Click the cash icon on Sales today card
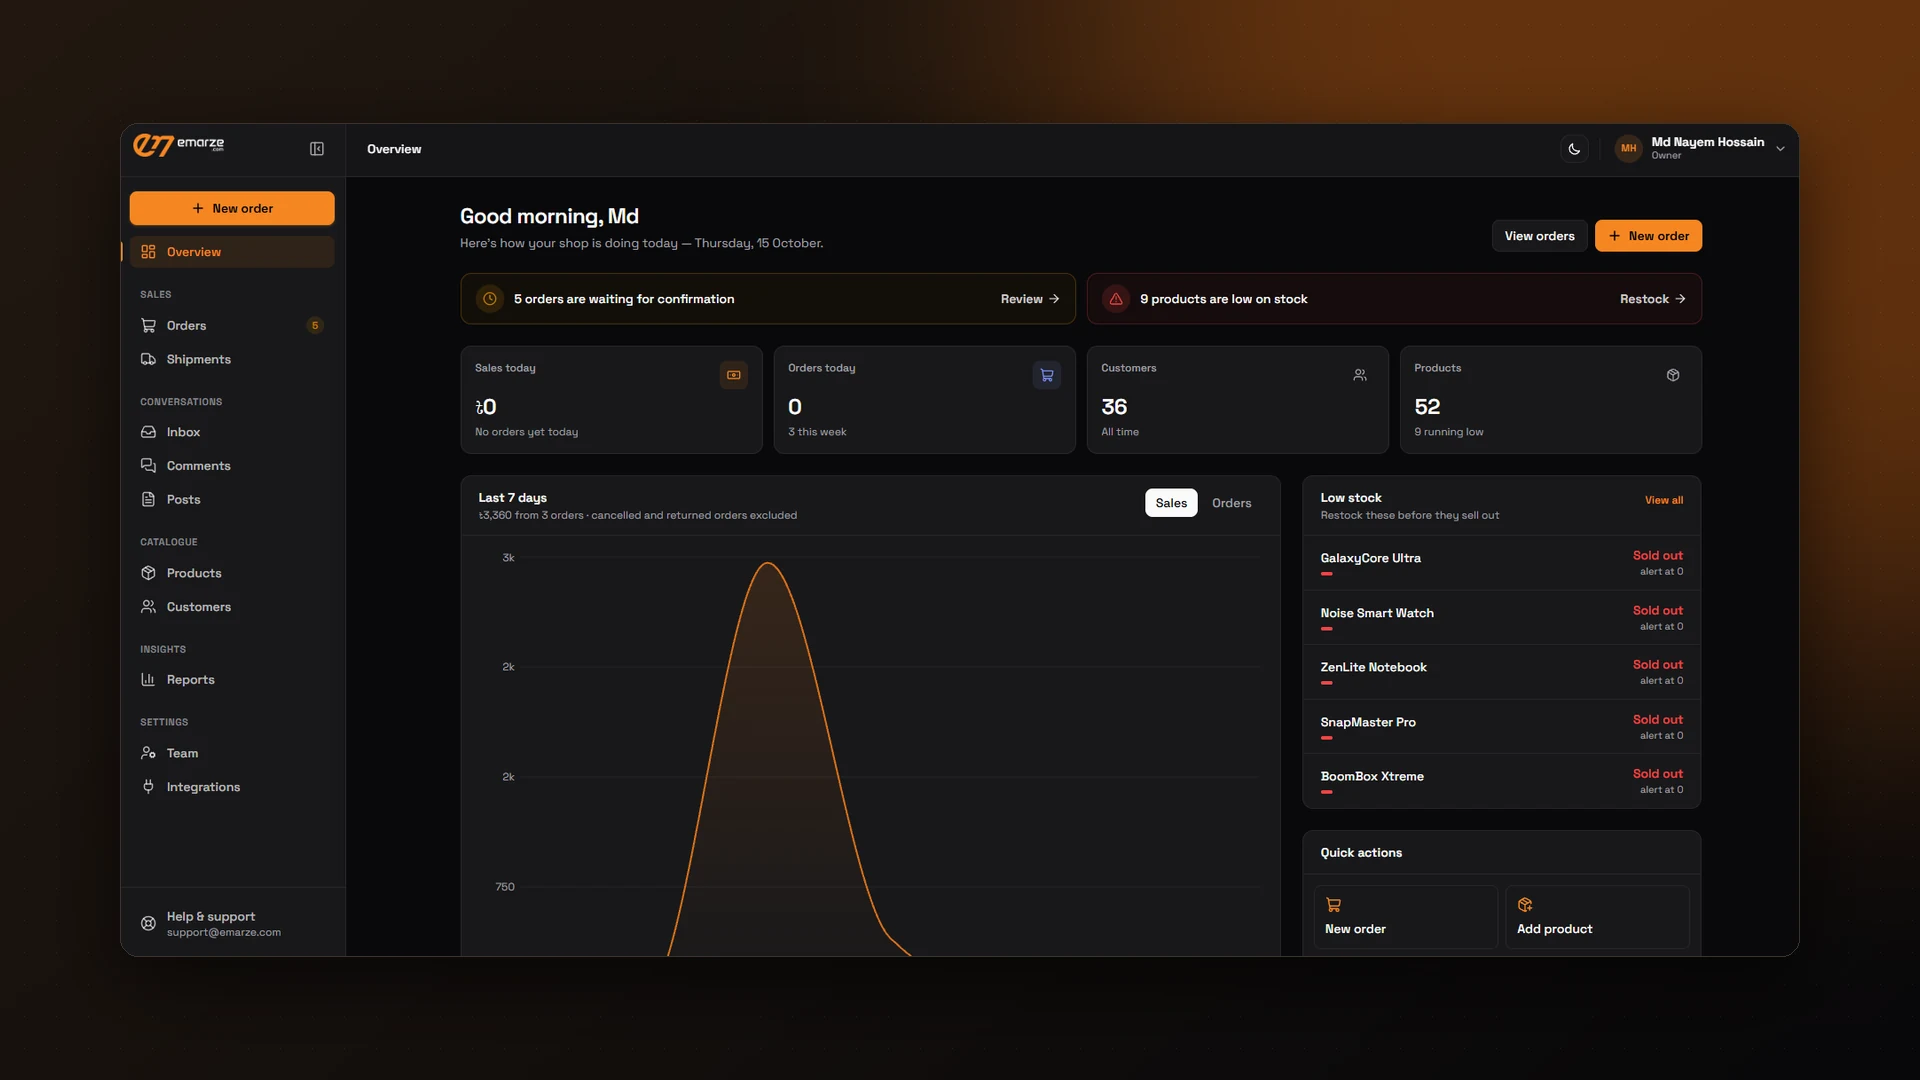 734,375
